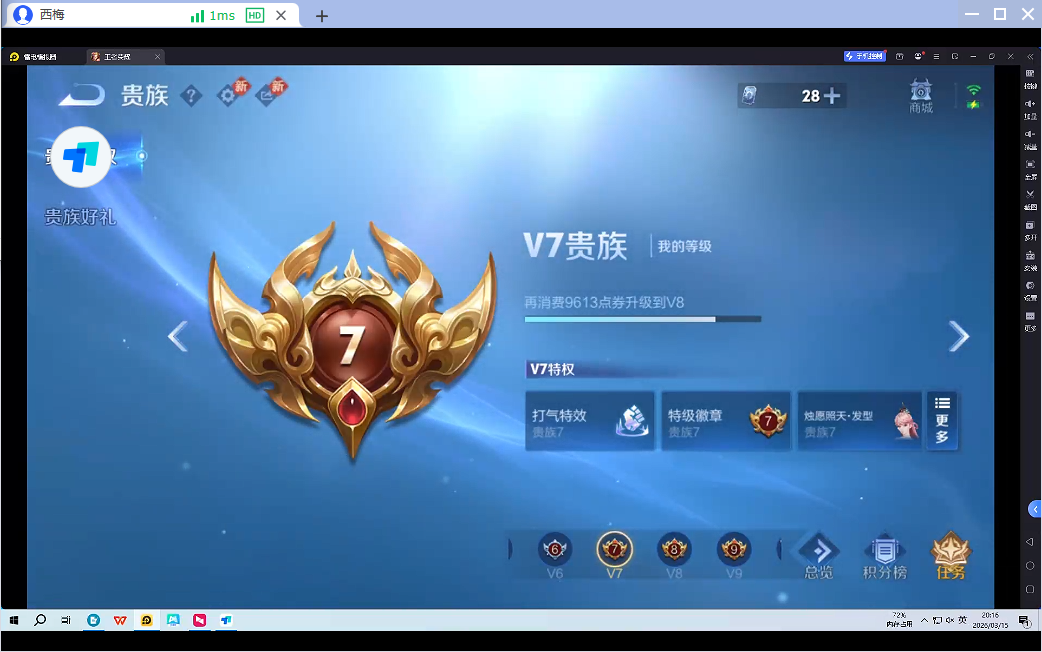This screenshot has height=652, width=1042.
Task: Click the right arrow to next nobility level
Action: click(x=958, y=336)
